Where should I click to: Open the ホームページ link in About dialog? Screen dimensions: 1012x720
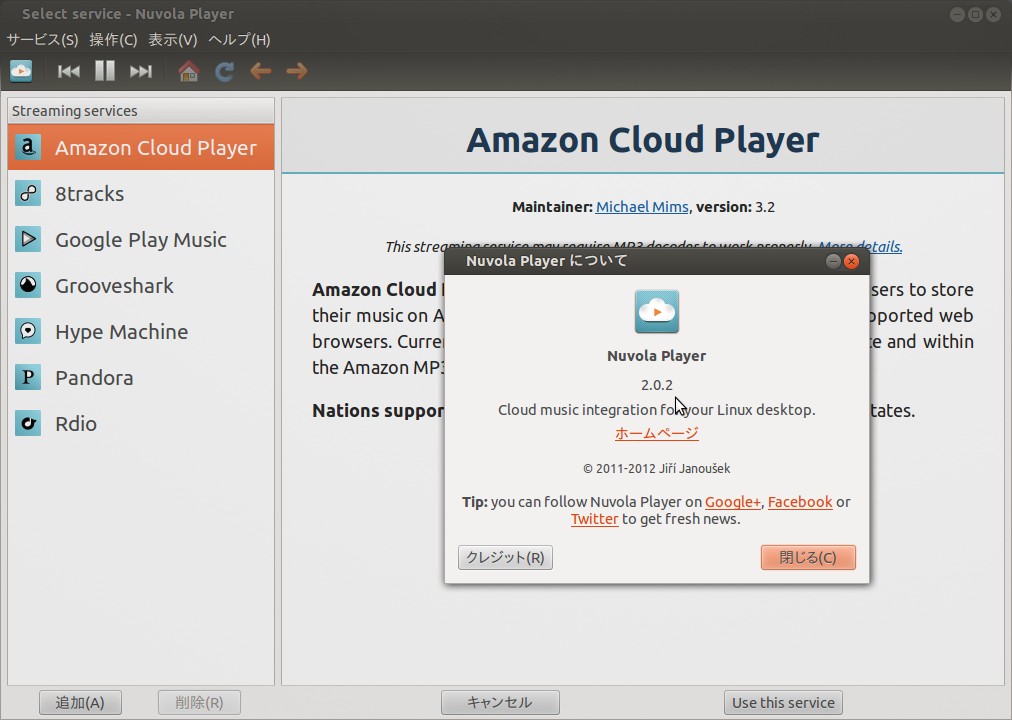tap(656, 433)
